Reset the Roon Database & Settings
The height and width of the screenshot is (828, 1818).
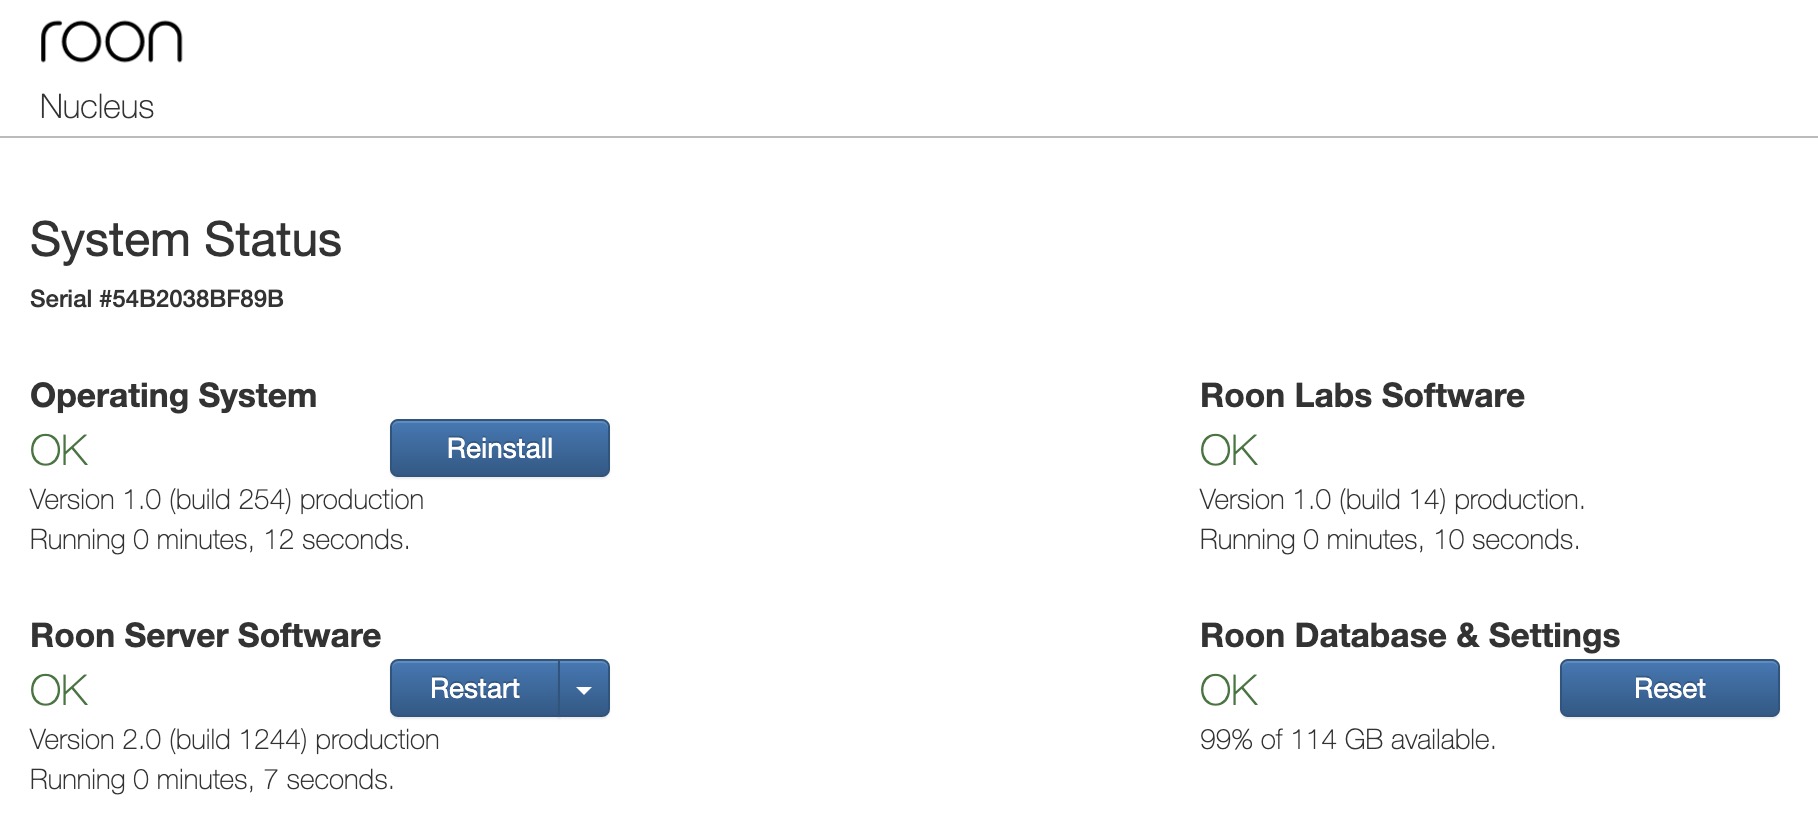coord(1669,688)
